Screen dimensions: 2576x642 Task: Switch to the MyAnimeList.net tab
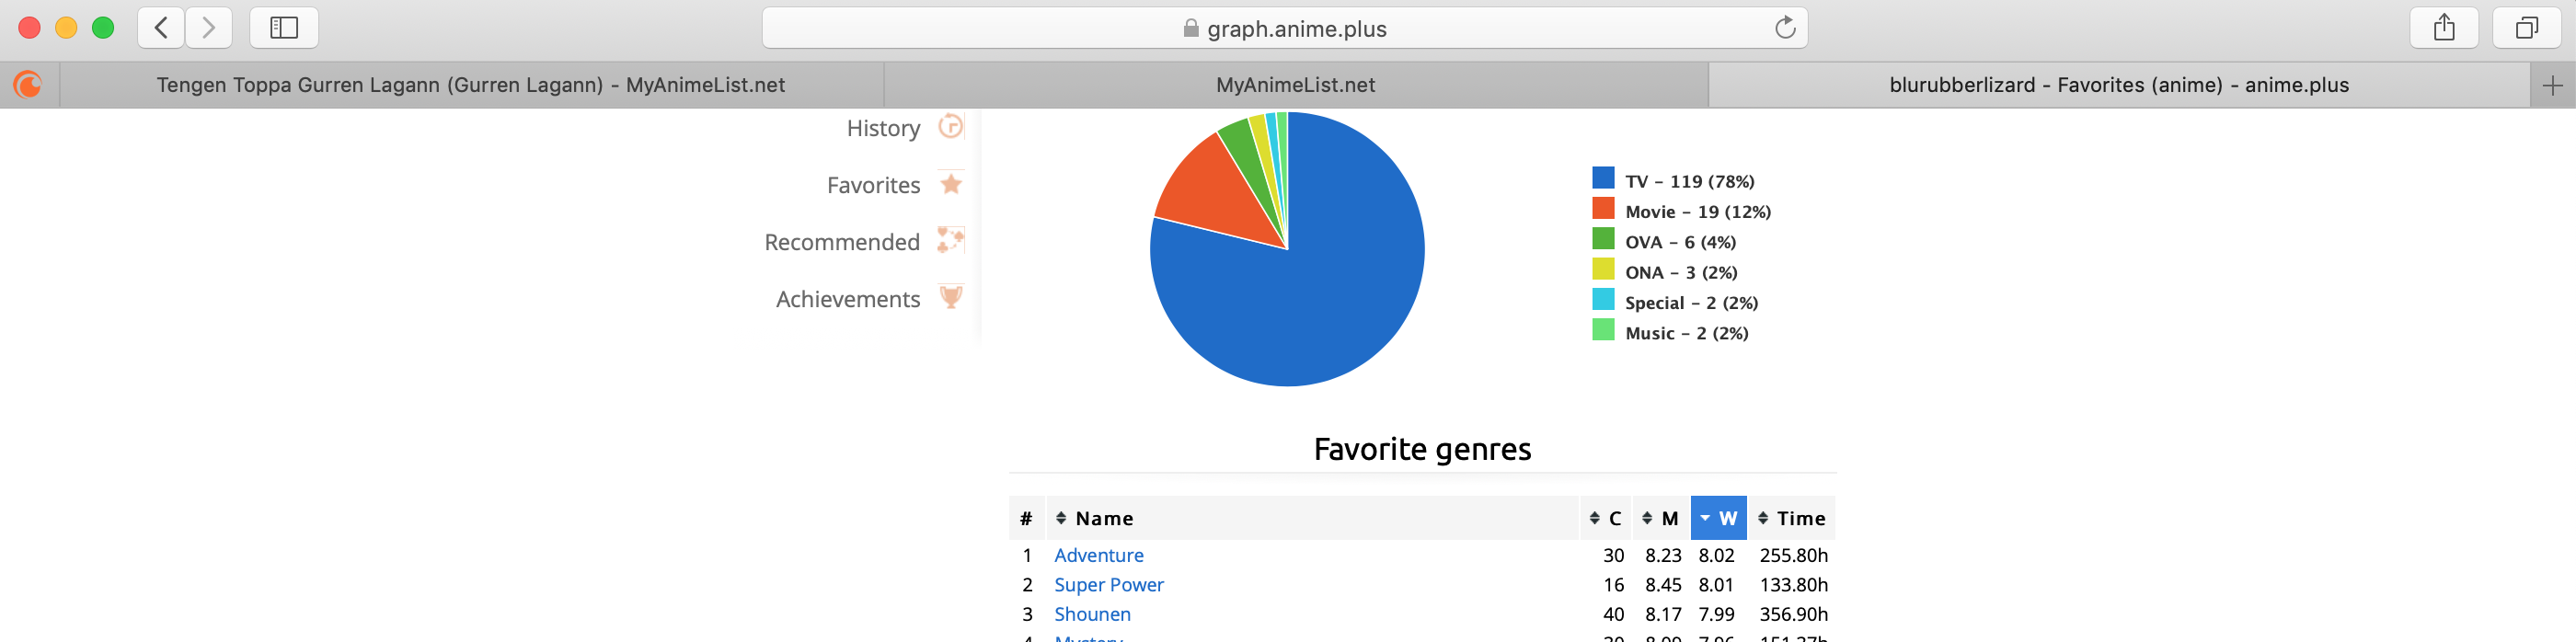[1295, 86]
